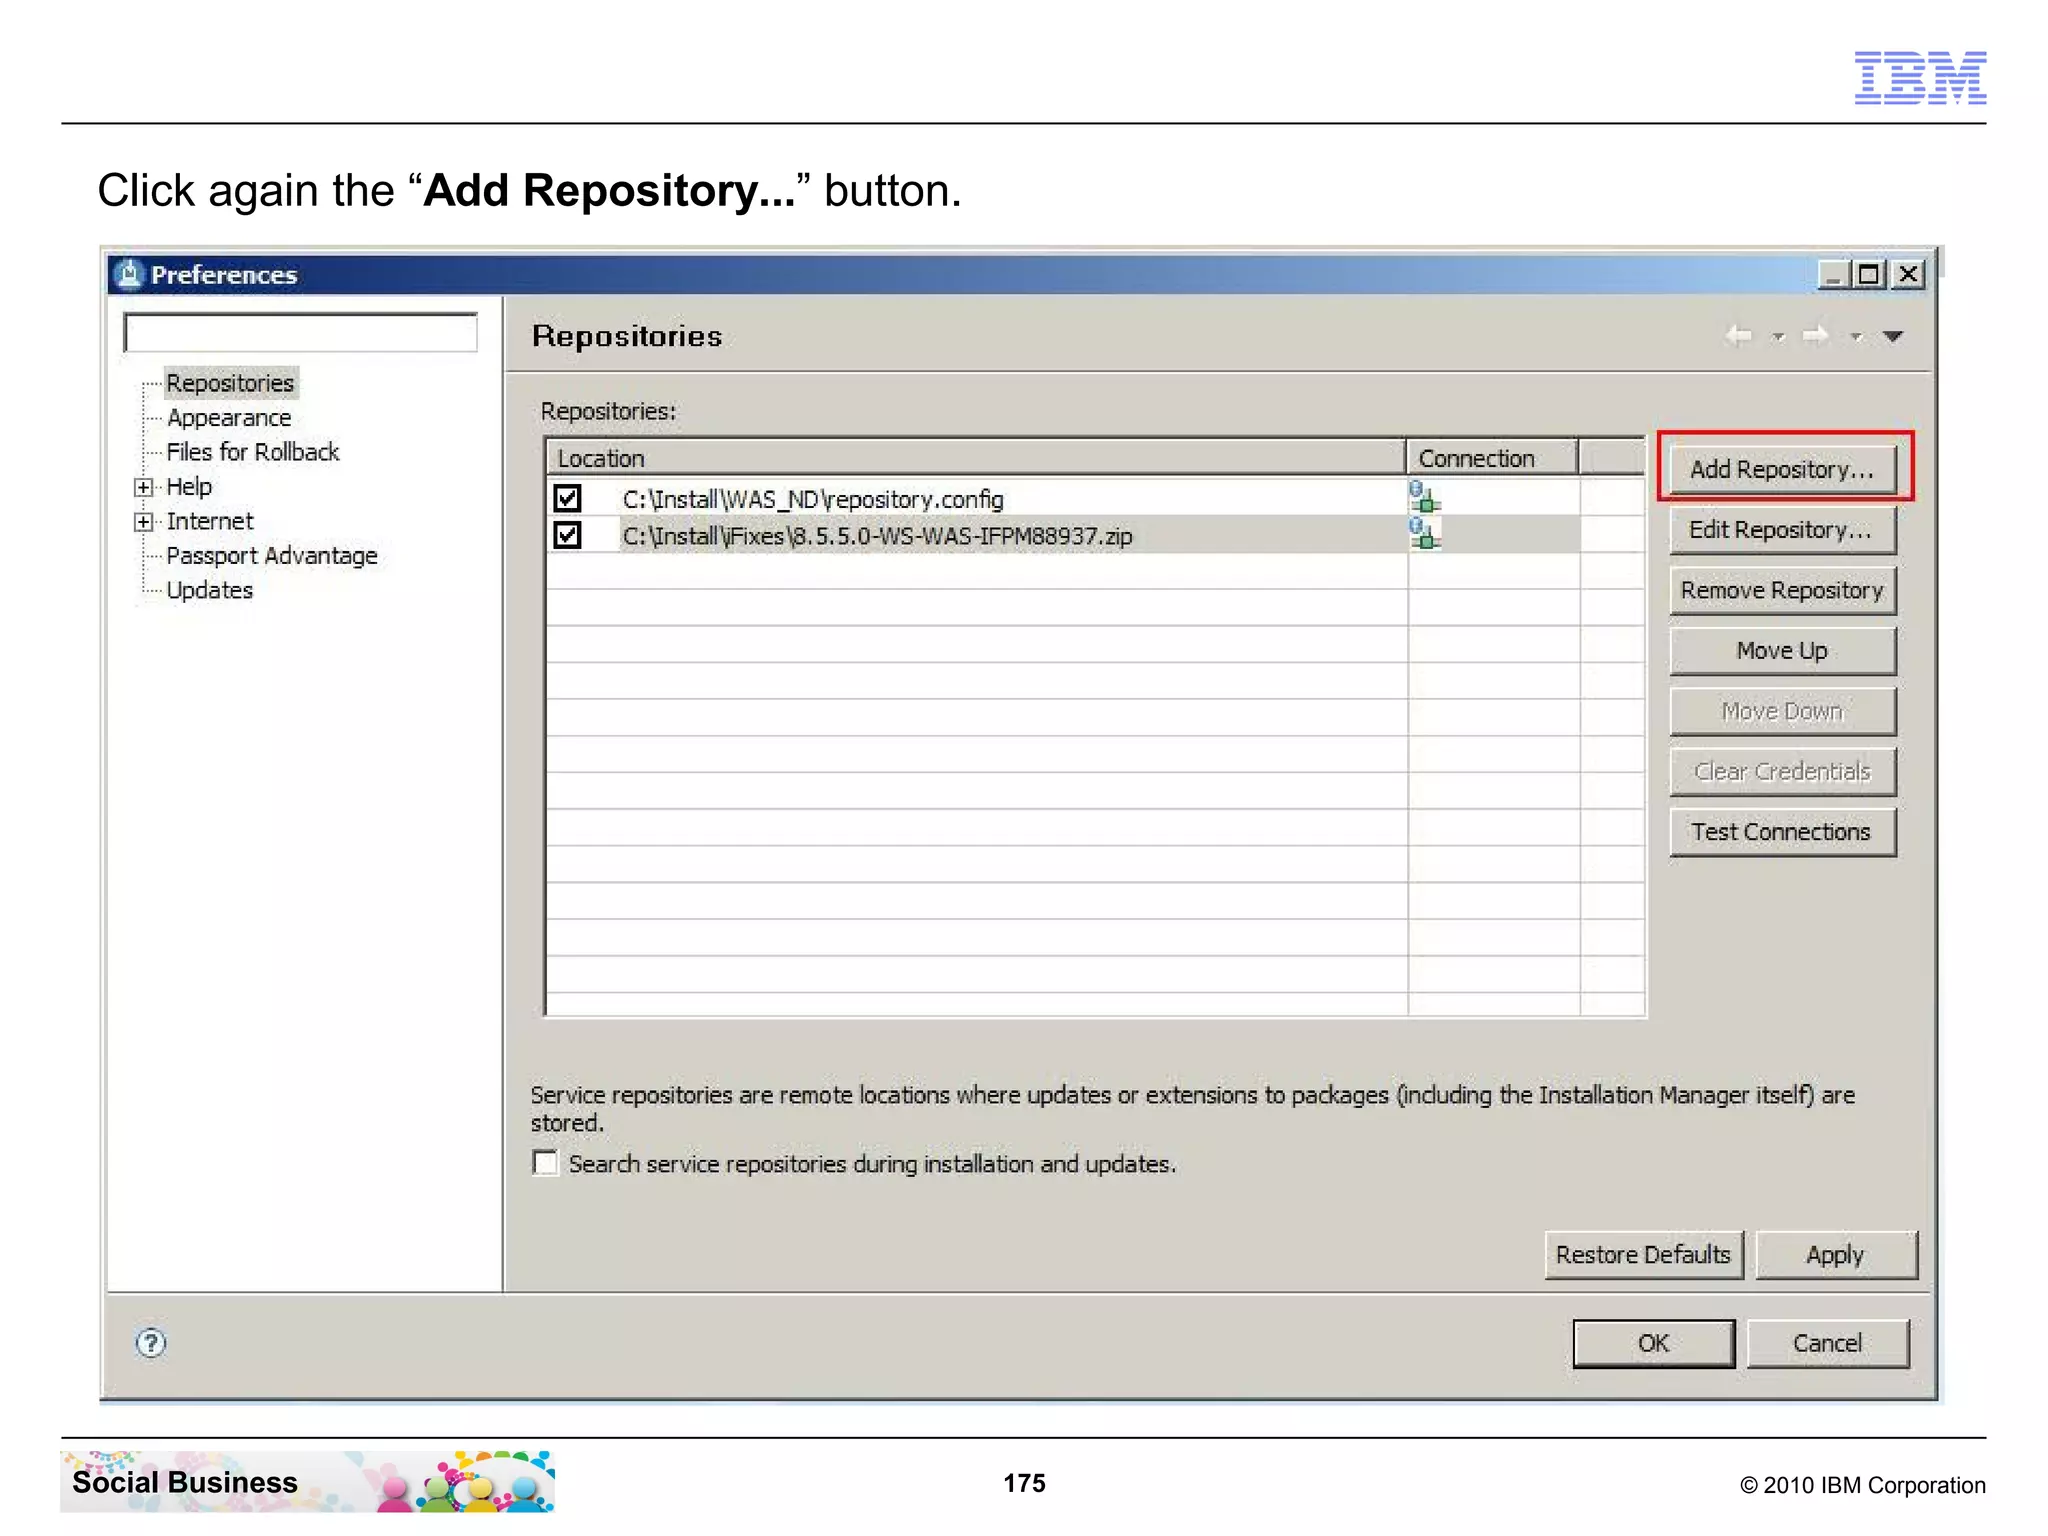Enable Search service repositories during installation

pos(545,1163)
